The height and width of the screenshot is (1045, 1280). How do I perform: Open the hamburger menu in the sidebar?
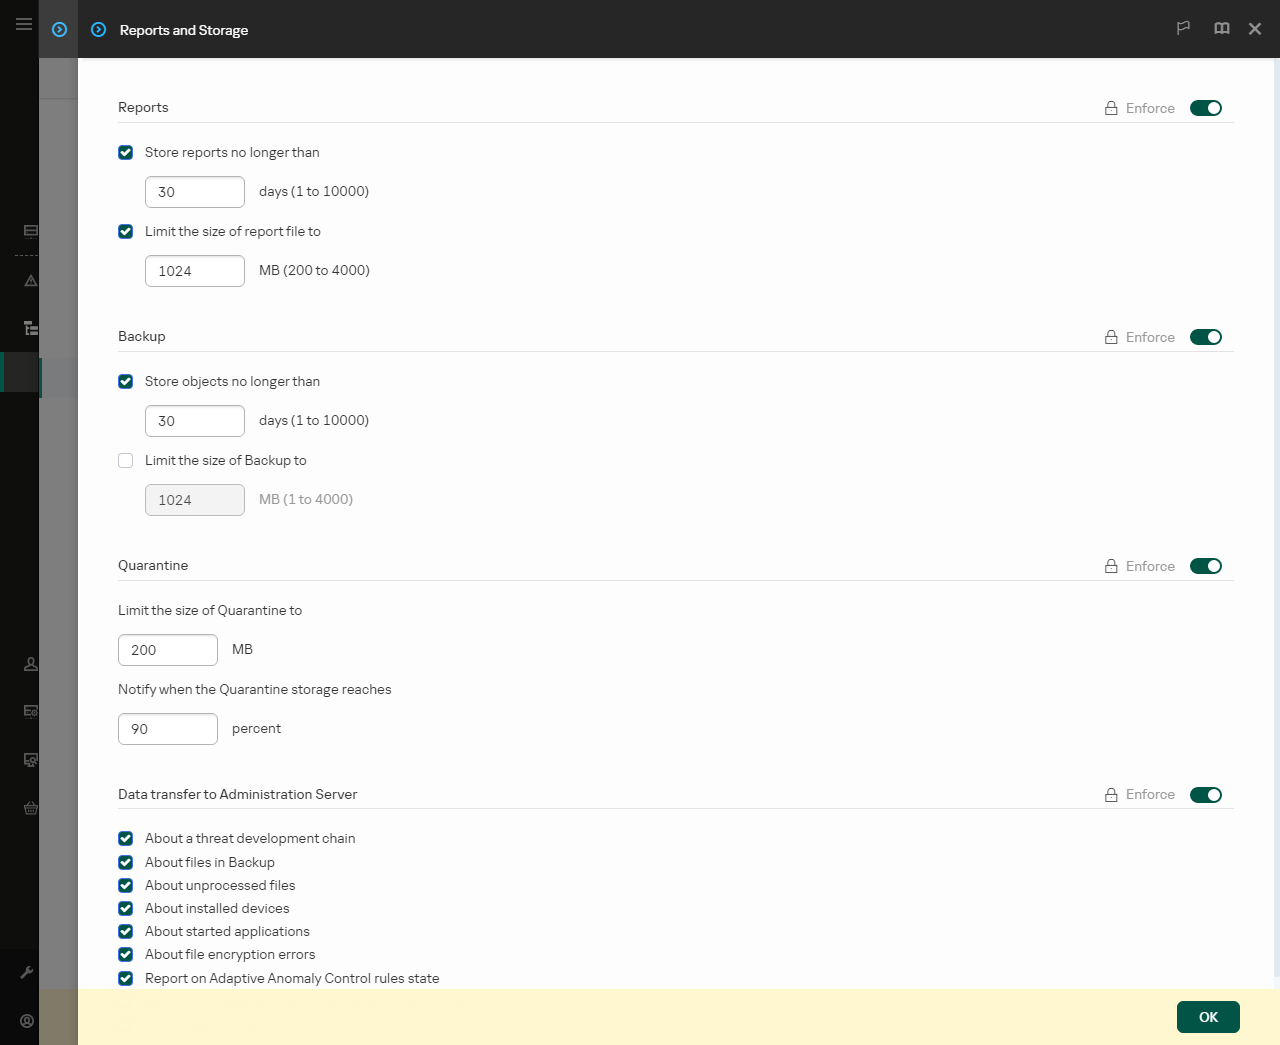[23, 24]
